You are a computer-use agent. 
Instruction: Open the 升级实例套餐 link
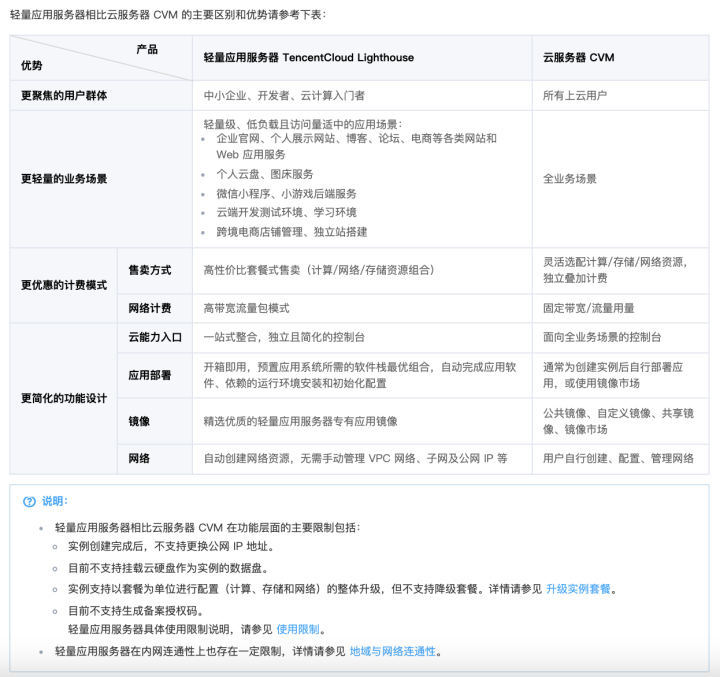point(578,589)
